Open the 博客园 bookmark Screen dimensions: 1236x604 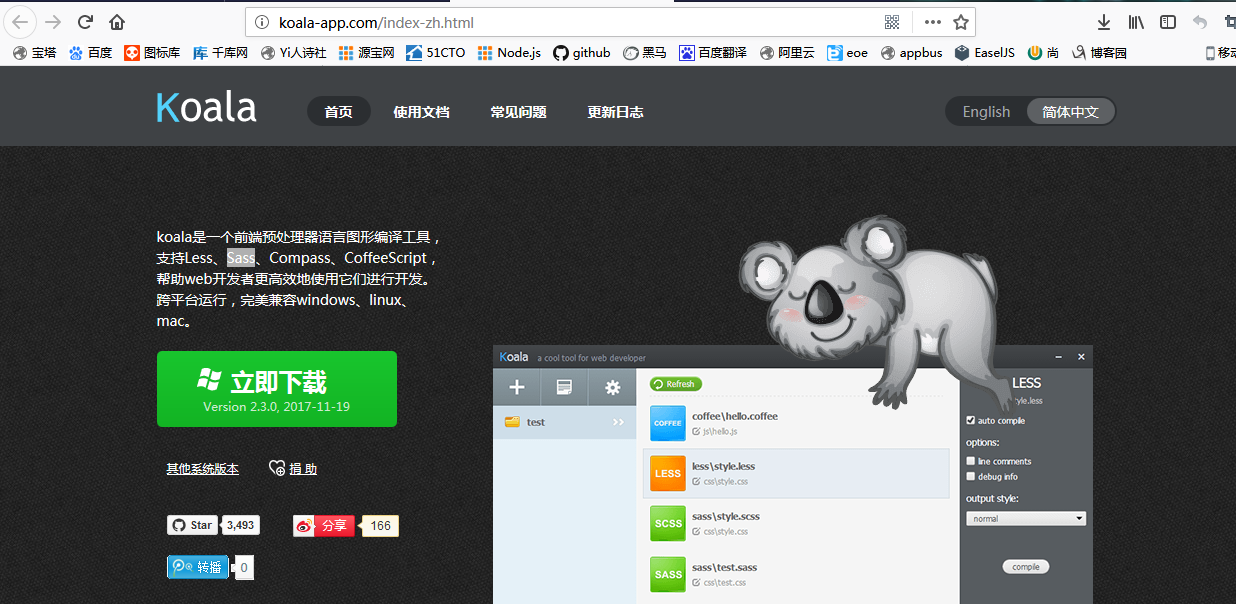point(1099,53)
